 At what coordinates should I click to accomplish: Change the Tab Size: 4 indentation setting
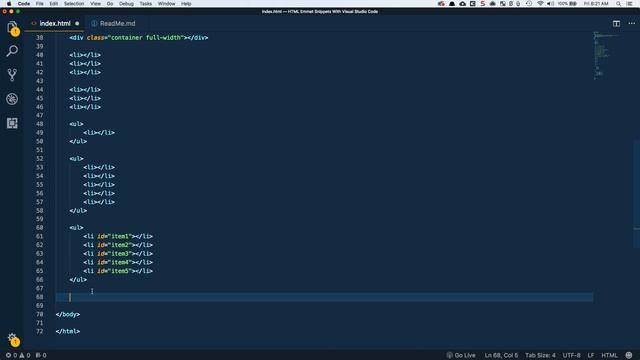[x=540, y=356]
